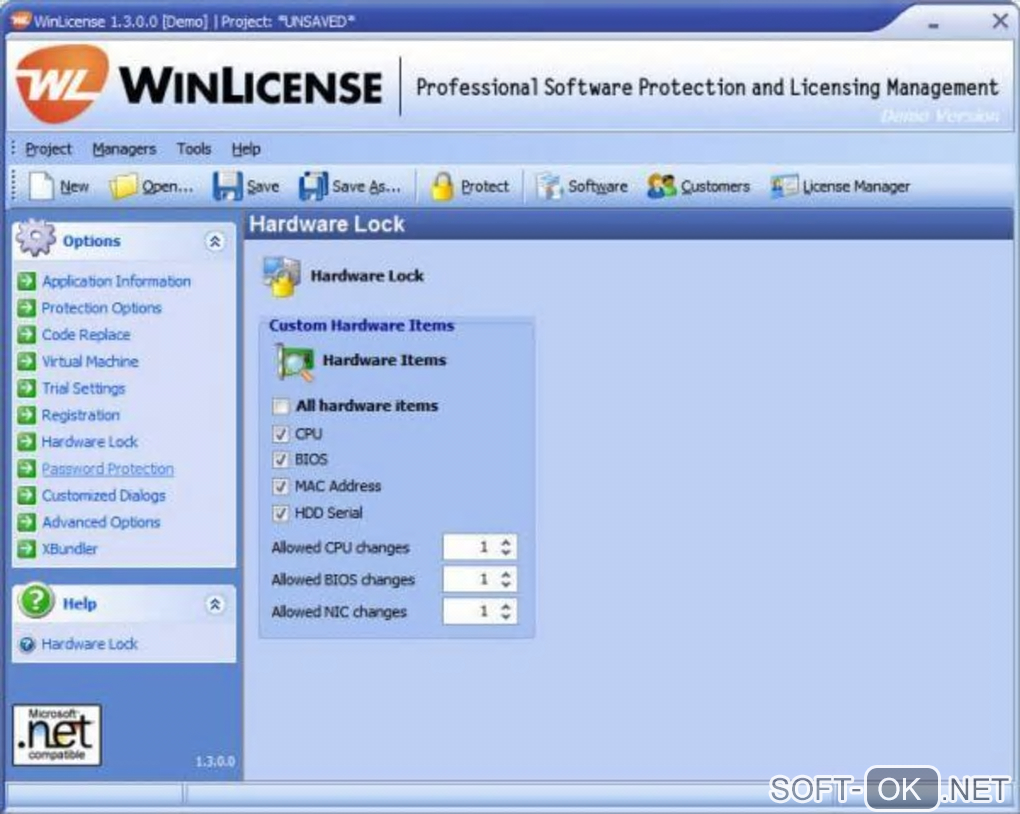This screenshot has height=814, width=1020.
Task: Click the Software manager icon
Action: click(549, 186)
